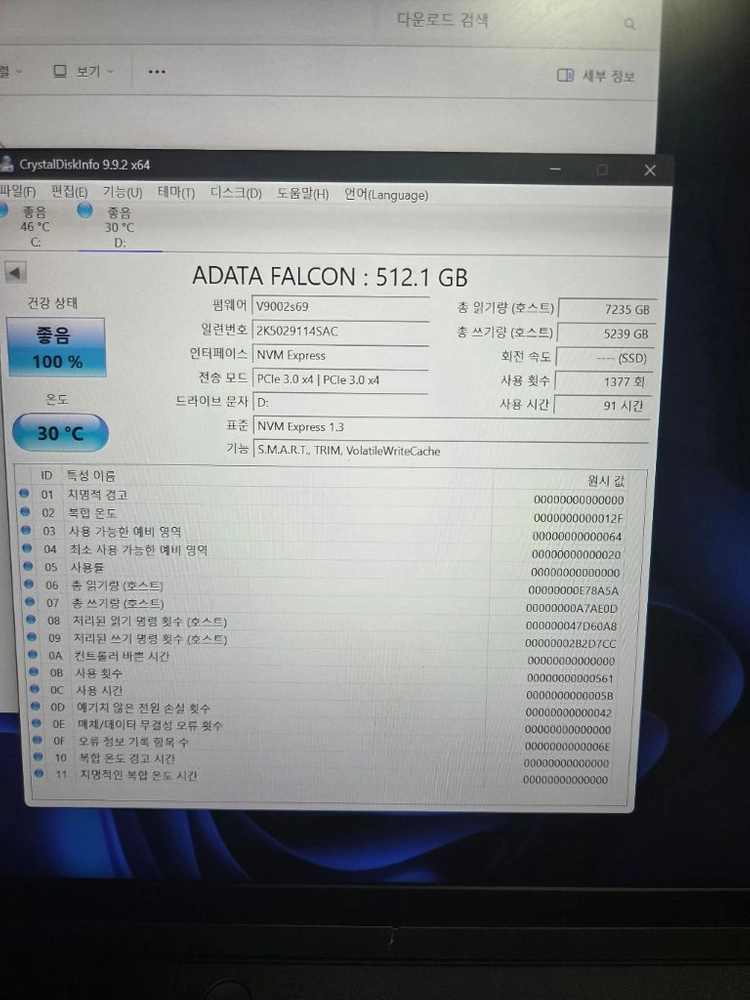Open the 디스크(D) menu
750x1000 pixels.
[x=236, y=193]
